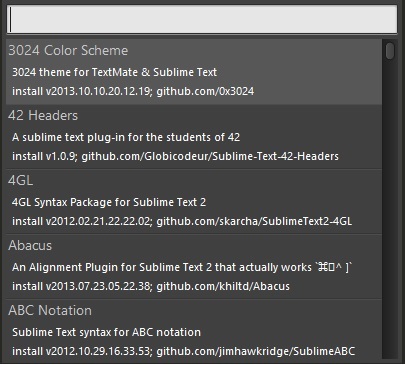This screenshot has height=365, width=405.
Task: Install the ABC Notation package
Action: [x=194, y=330]
